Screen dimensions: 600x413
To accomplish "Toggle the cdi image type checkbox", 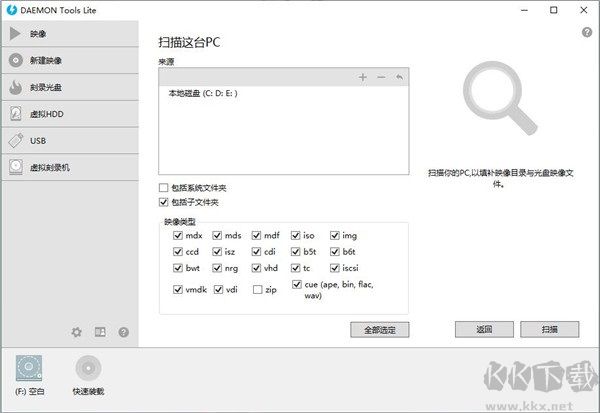I will (x=256, y=251).
